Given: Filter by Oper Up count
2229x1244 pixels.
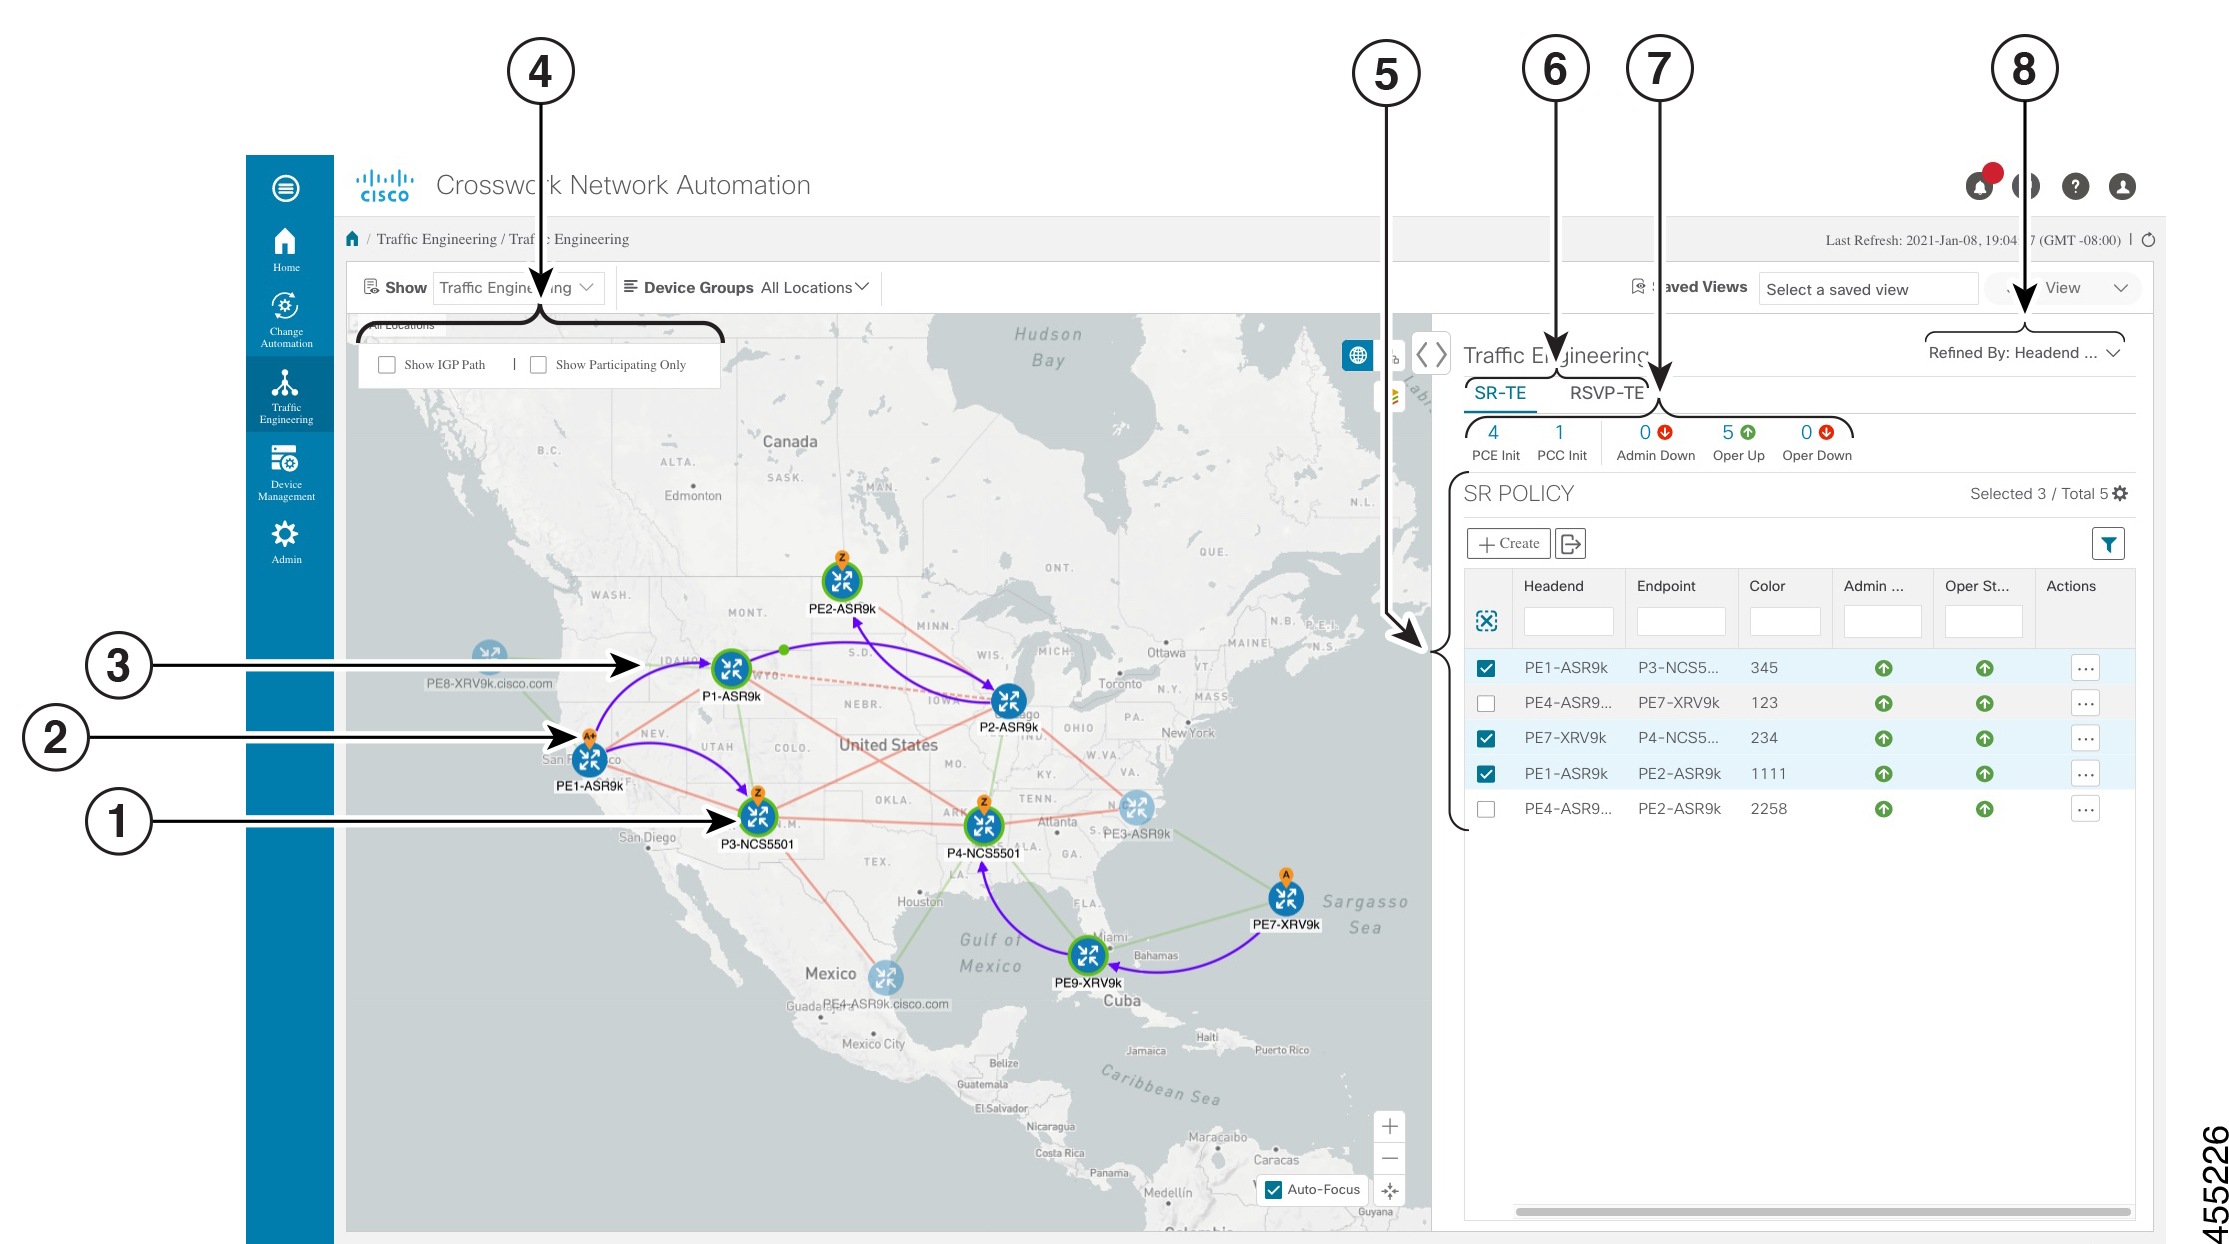Looking at the screenshot, I should click(x=1739, y=442).
